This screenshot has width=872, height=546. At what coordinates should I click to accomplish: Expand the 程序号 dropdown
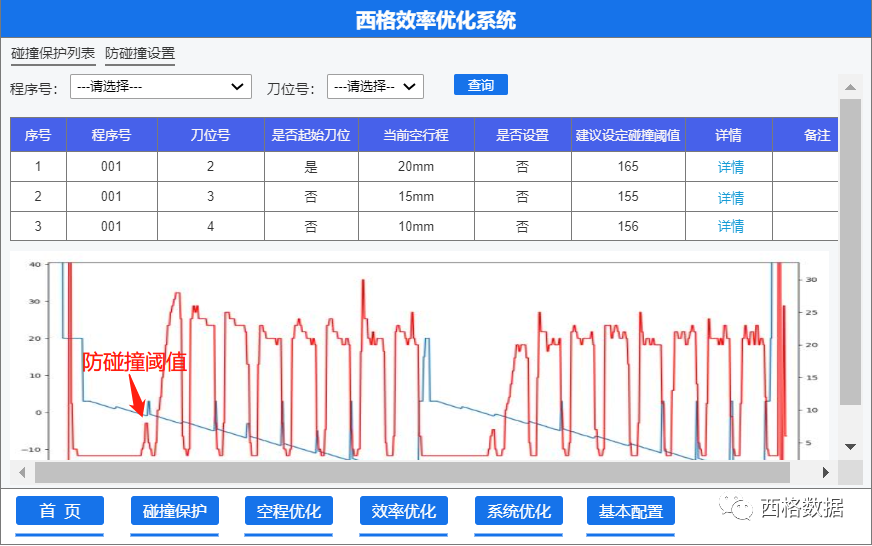pyautogui.click(x=161, y=87)
